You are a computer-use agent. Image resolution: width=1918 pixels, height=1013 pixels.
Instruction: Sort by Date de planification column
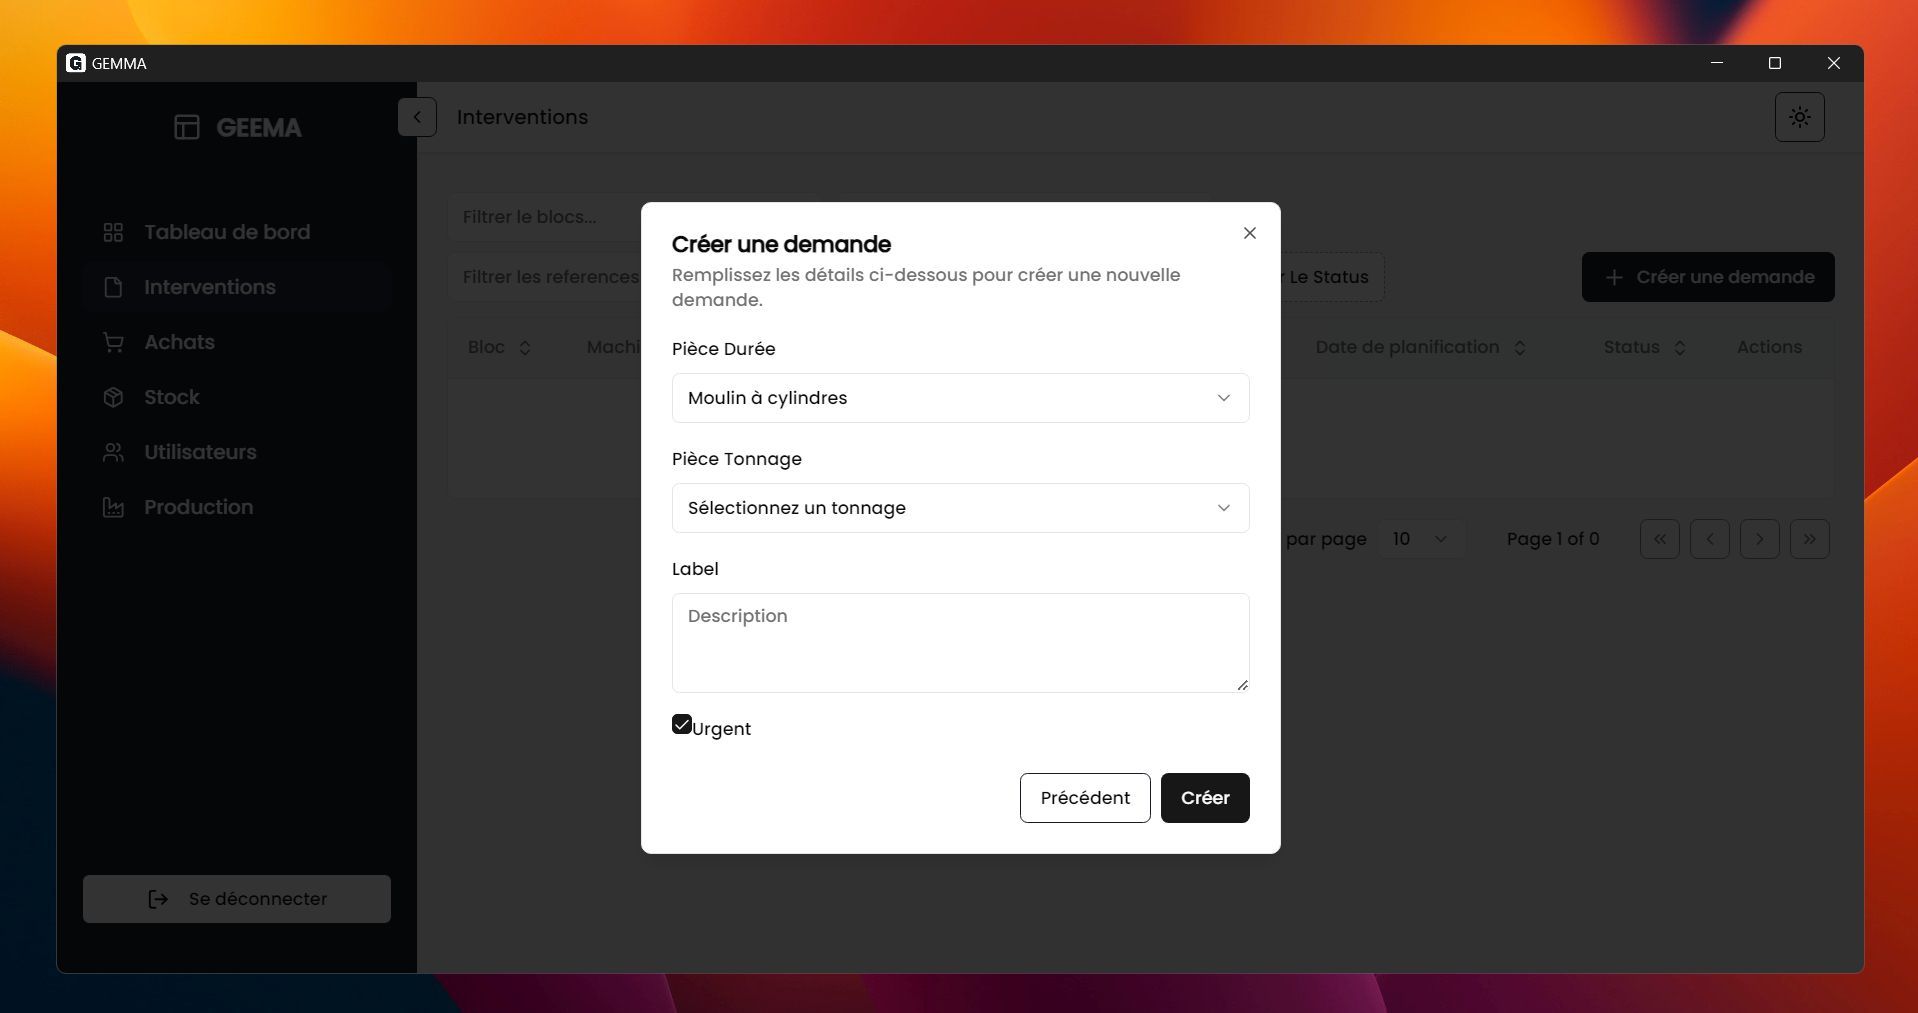click(1420, 347)
